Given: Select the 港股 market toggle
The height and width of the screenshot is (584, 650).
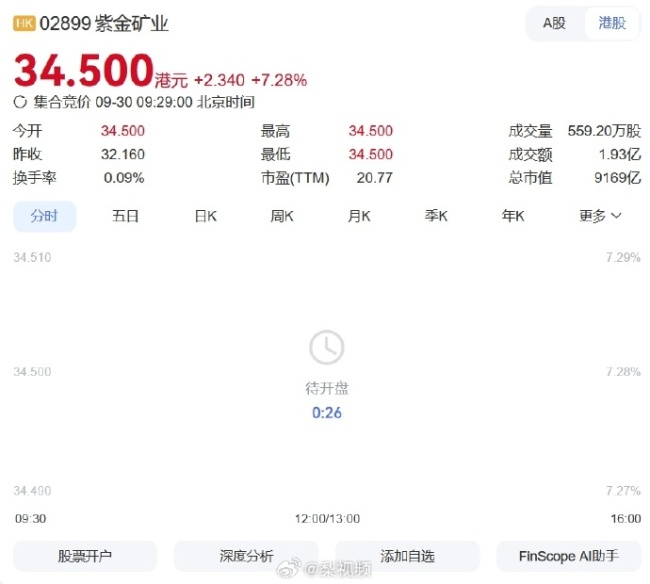Looking at the screenshot, I should [612, 23].
